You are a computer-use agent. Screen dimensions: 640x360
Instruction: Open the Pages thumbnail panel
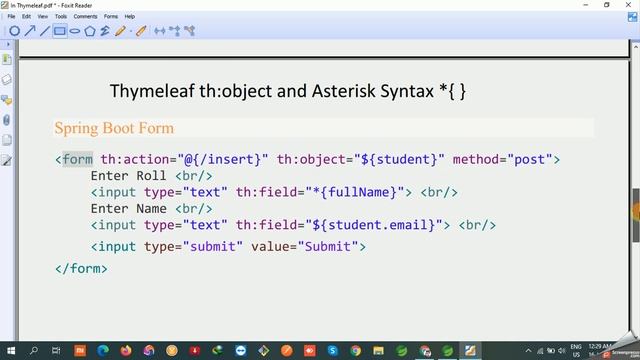[x=7, y=140]
